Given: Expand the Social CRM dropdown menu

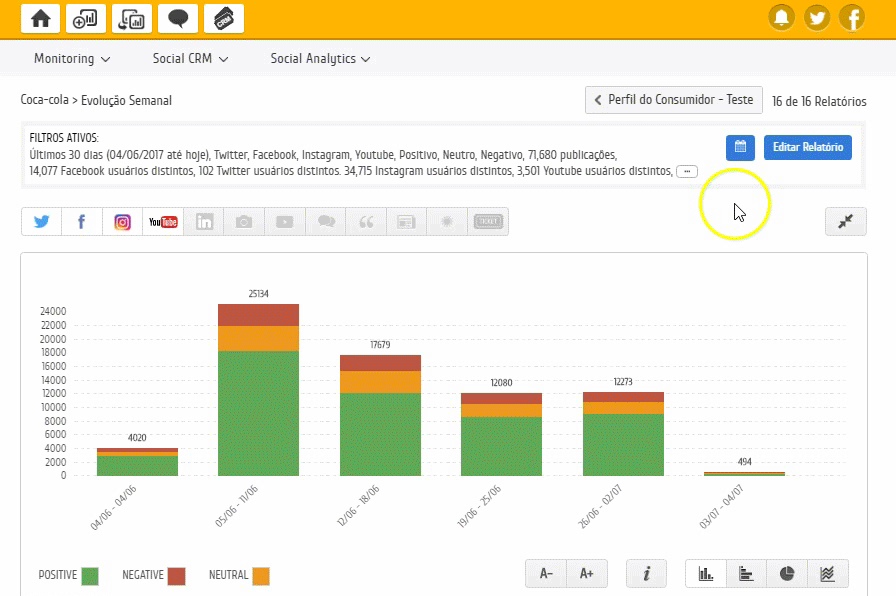Looking at the screenshot, I should (190, 59).
